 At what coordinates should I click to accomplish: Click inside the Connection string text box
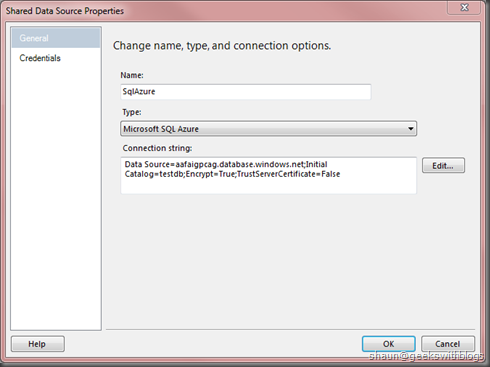click(x=268, y=176)
